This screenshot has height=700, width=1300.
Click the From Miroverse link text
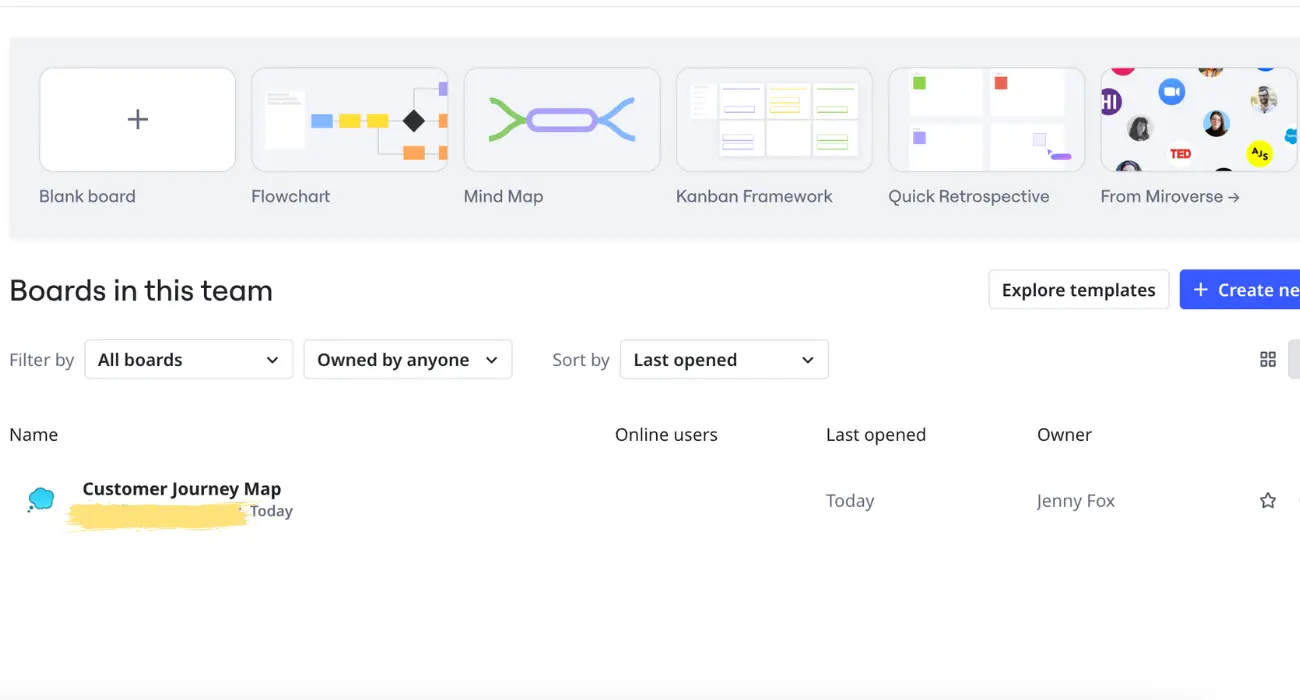click(x=1169, y=197)
